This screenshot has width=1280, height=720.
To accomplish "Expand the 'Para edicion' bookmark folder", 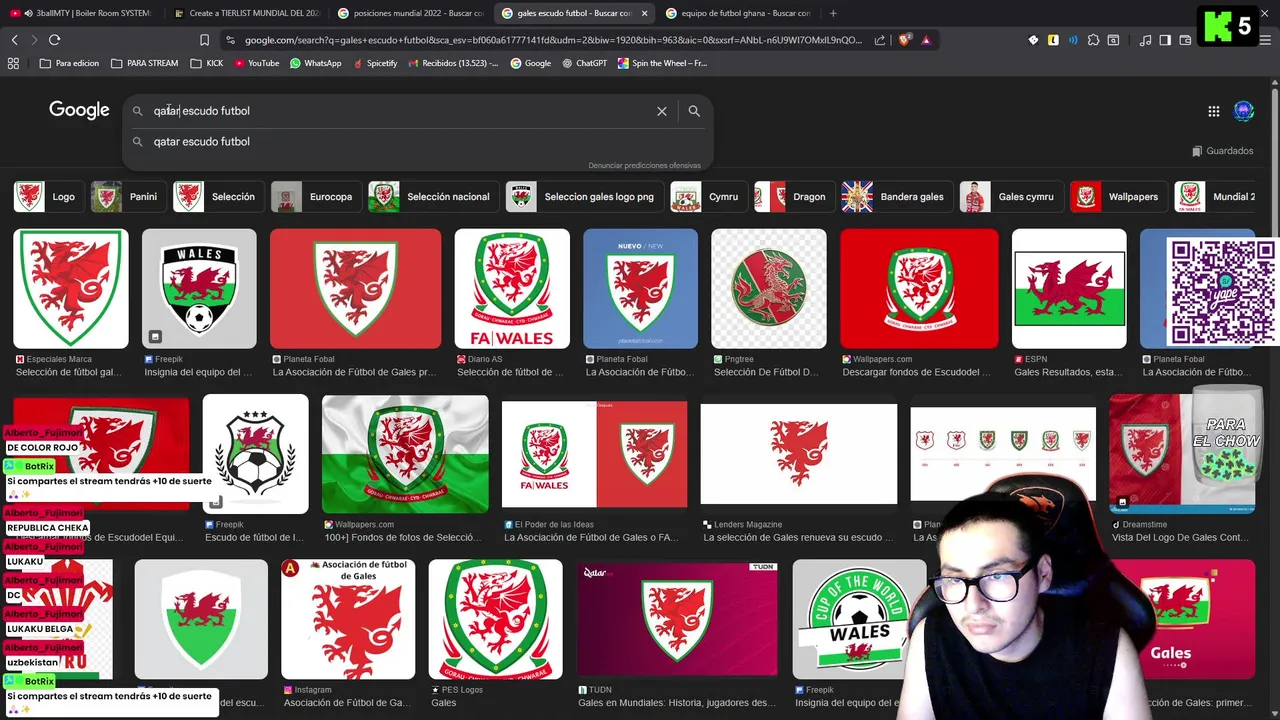I will [x=69, y=63].
